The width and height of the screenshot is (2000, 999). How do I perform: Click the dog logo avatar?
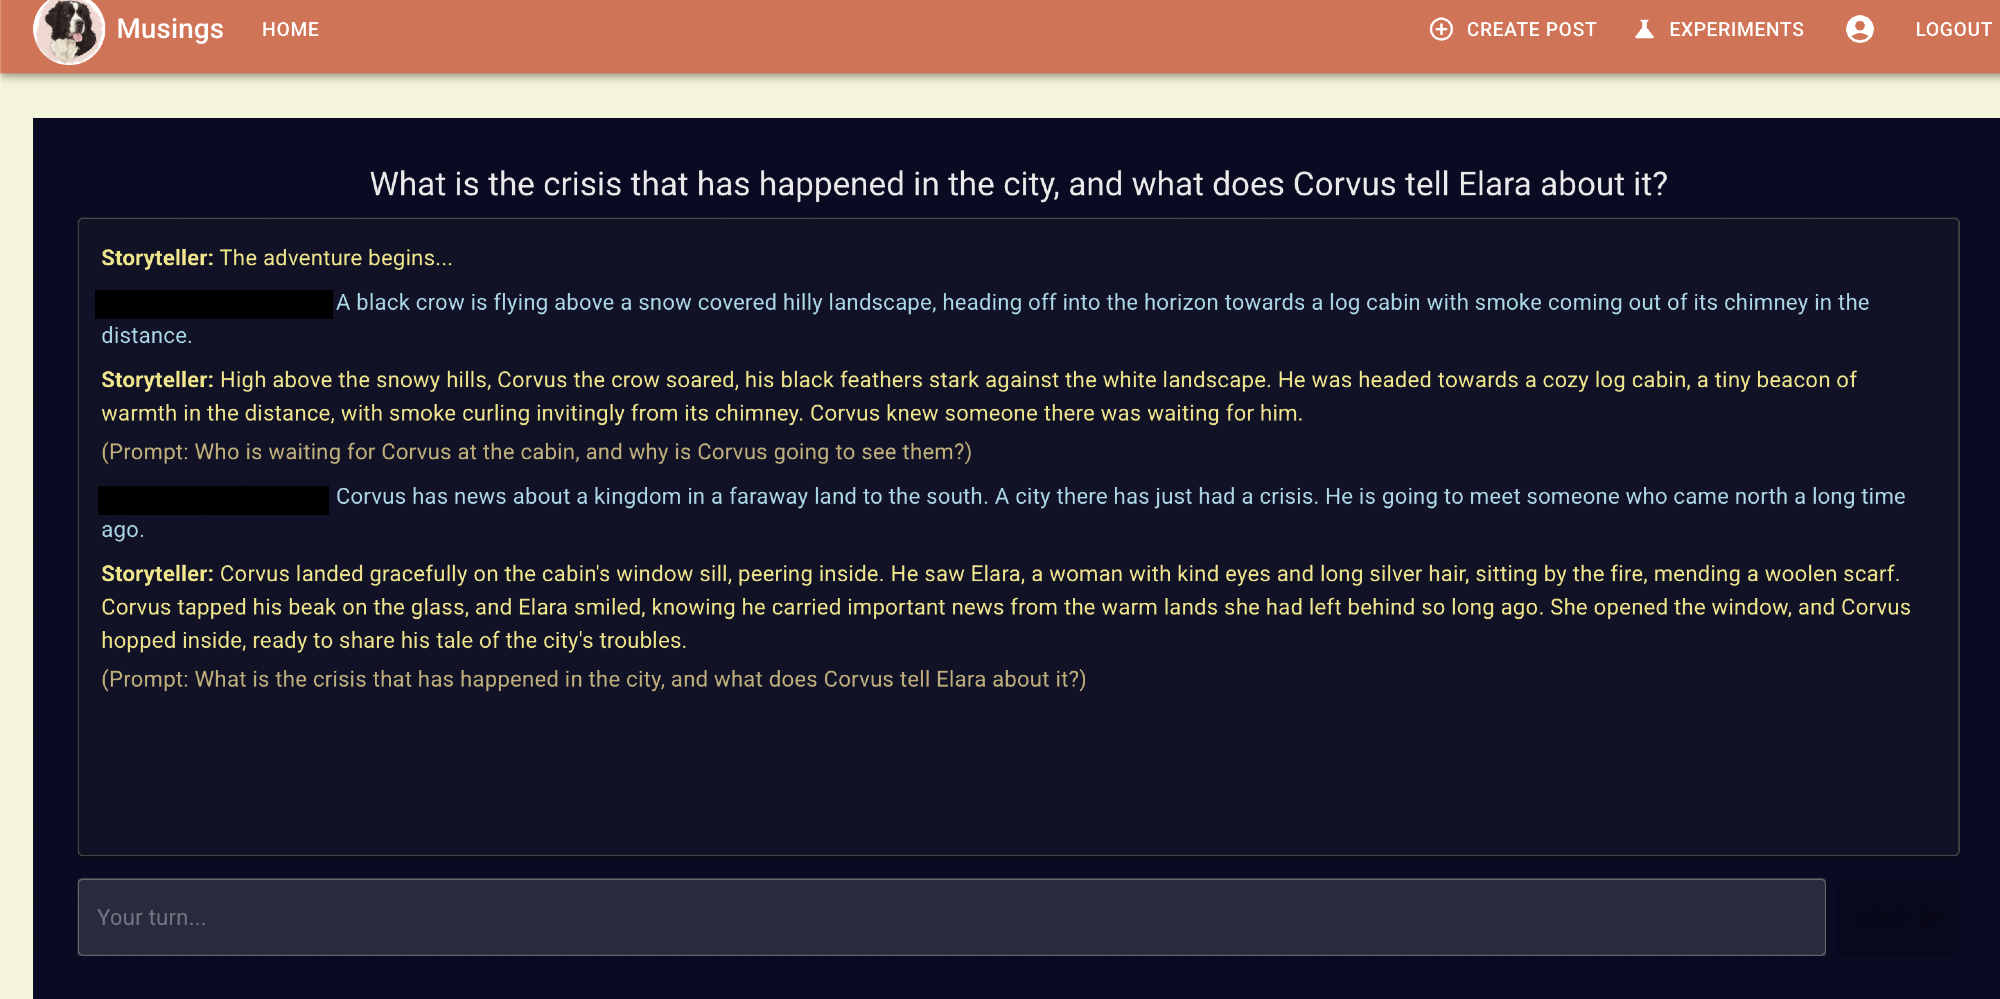tap(68, 31)
